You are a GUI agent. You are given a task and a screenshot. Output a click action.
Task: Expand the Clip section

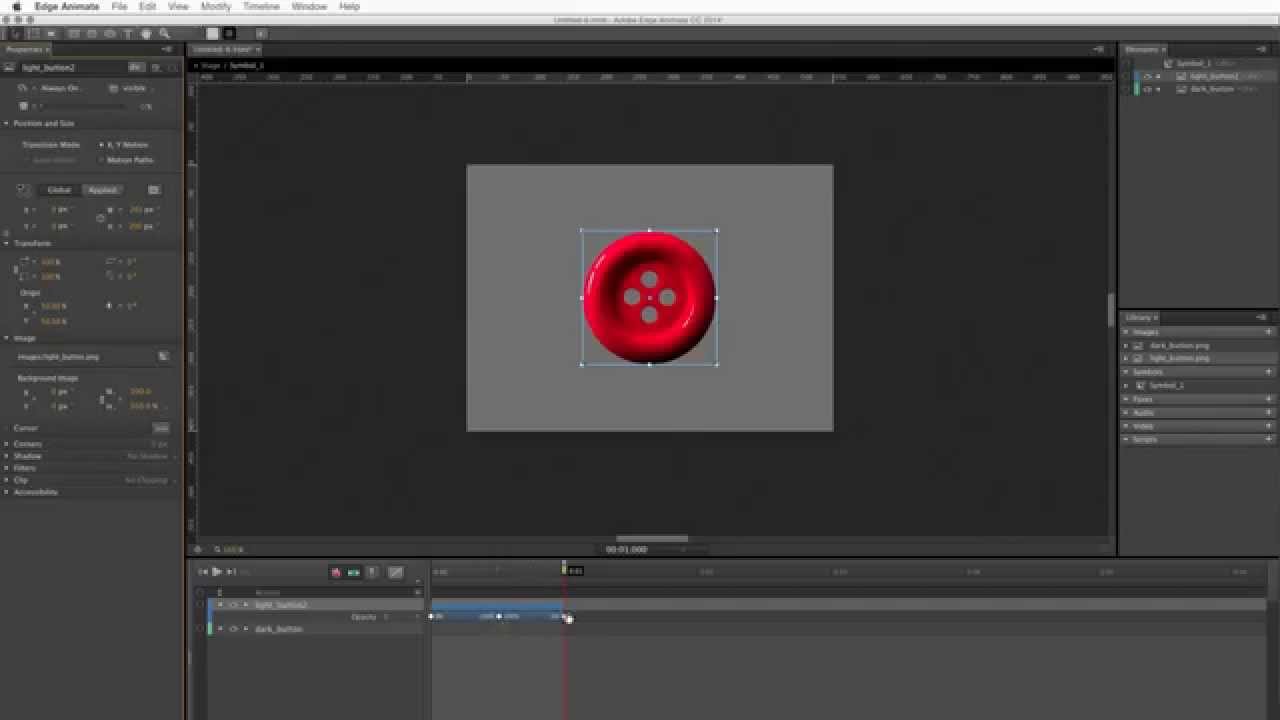(x=7, y=480)
